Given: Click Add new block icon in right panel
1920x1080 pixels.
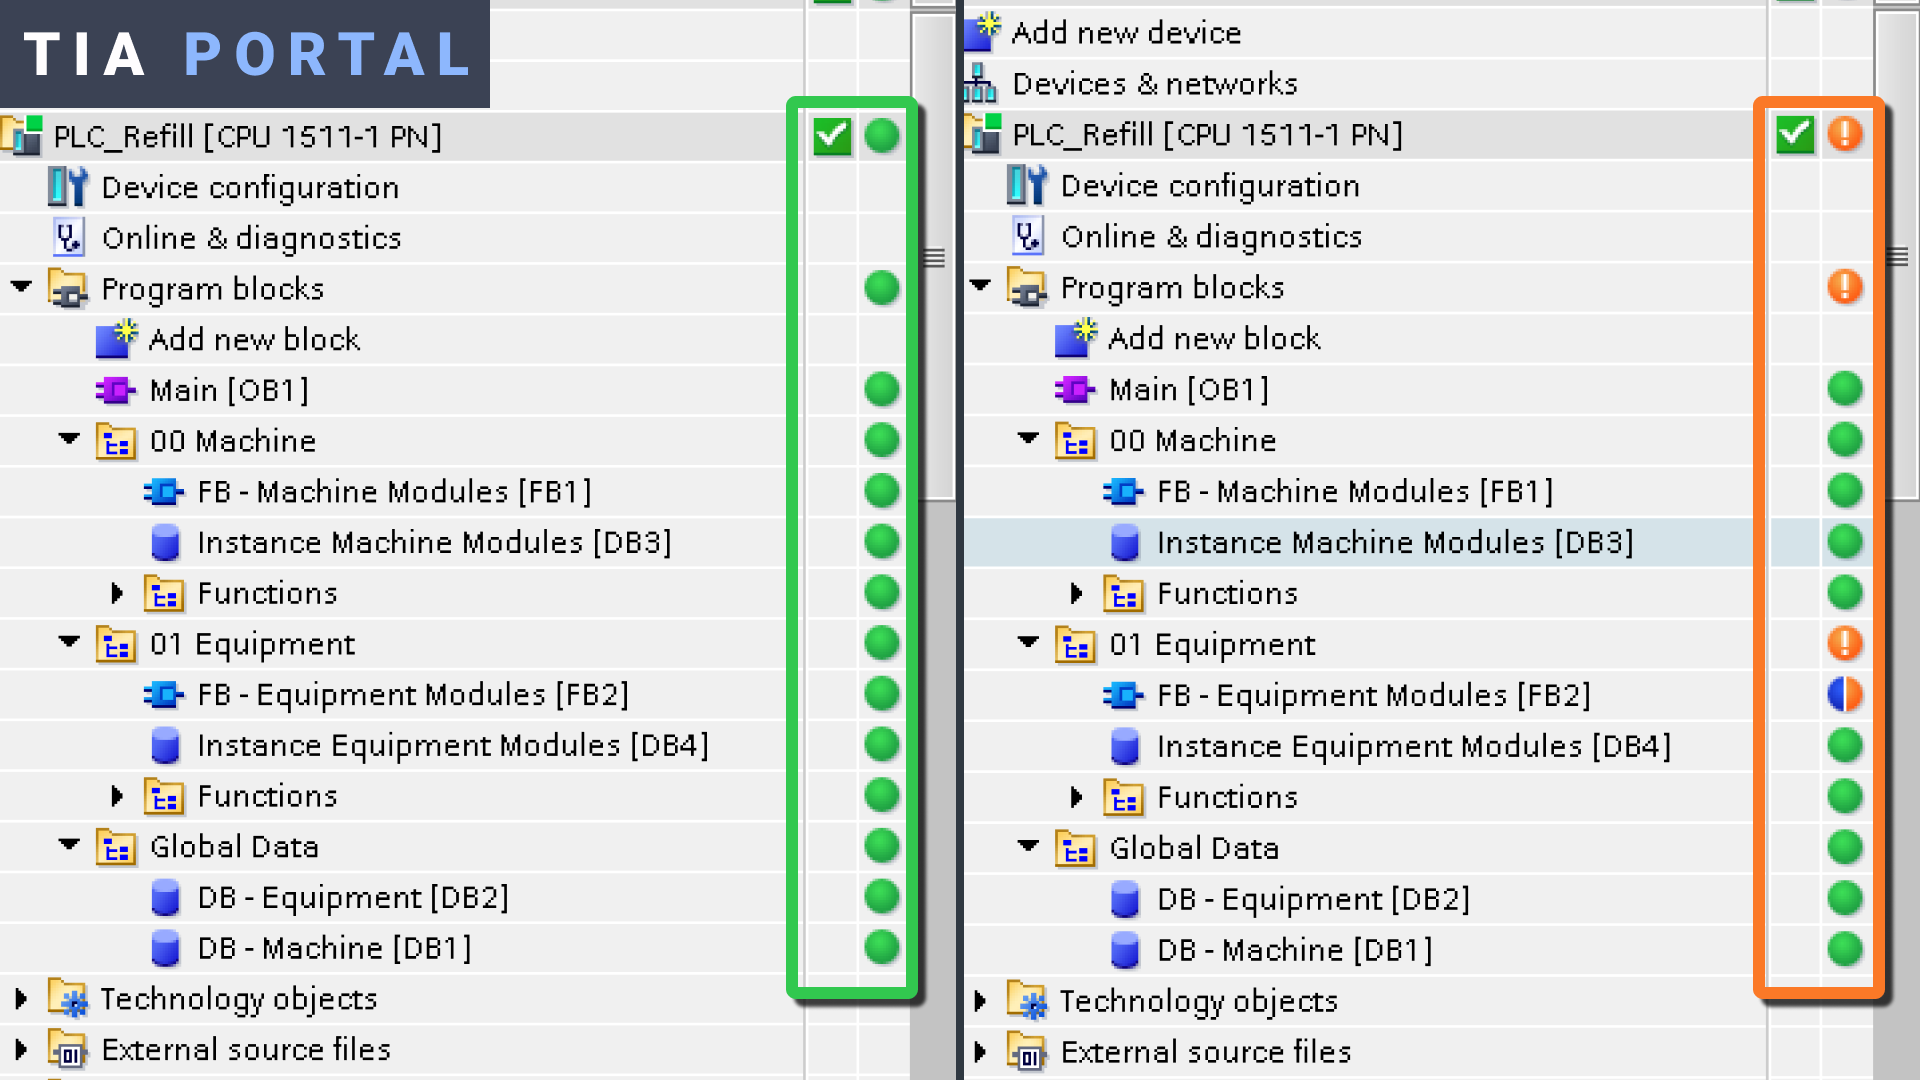Looking at the screenshot, I should [1076, 338].
